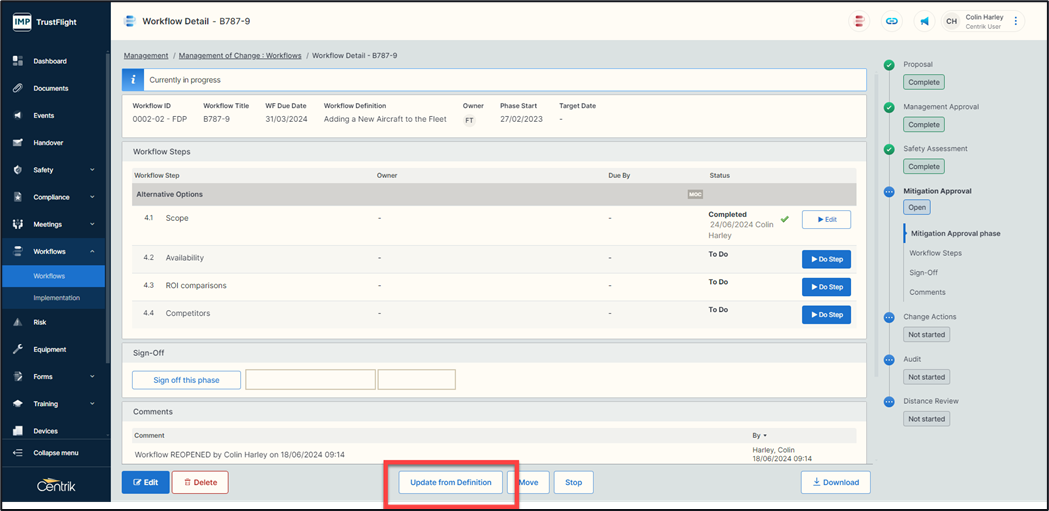Click the user menu three-dot icon
This screenshot has width=1049, height=511.
pos(1016,21)
